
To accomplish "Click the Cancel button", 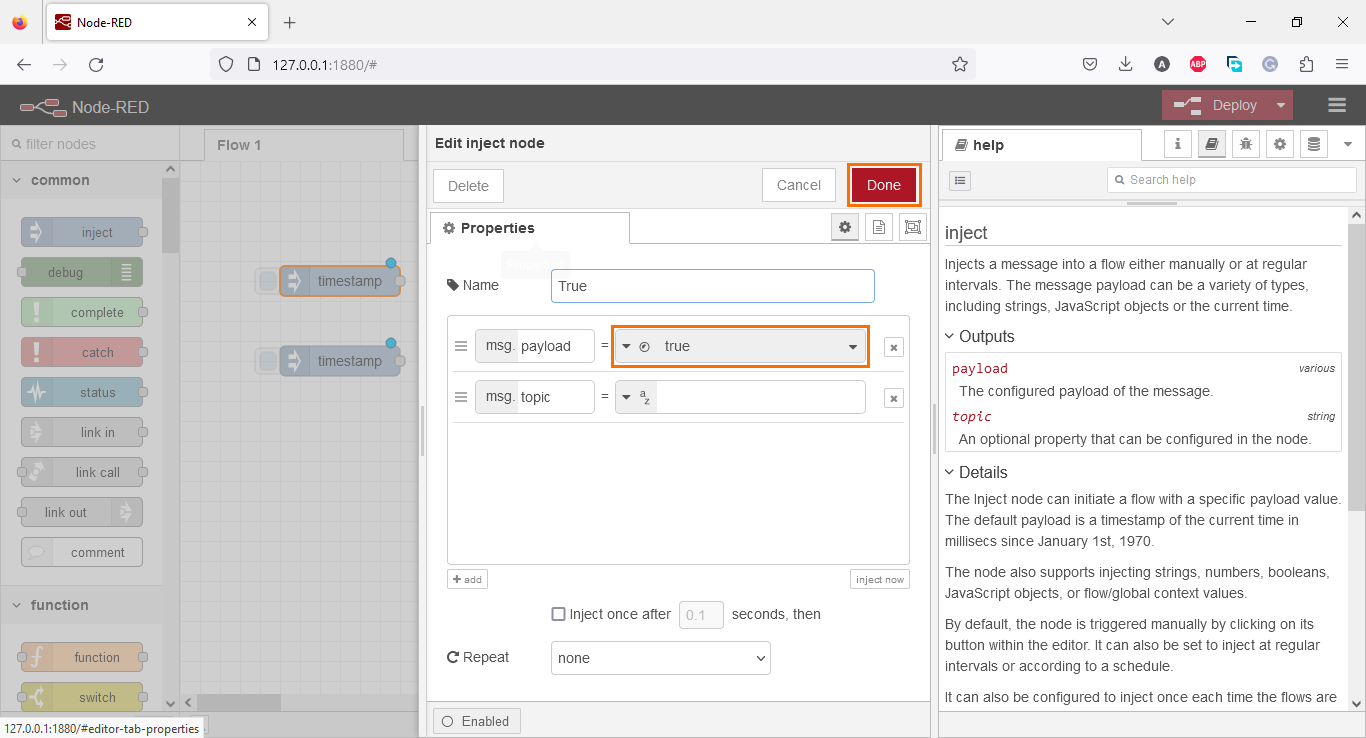I will pos(799,185).
